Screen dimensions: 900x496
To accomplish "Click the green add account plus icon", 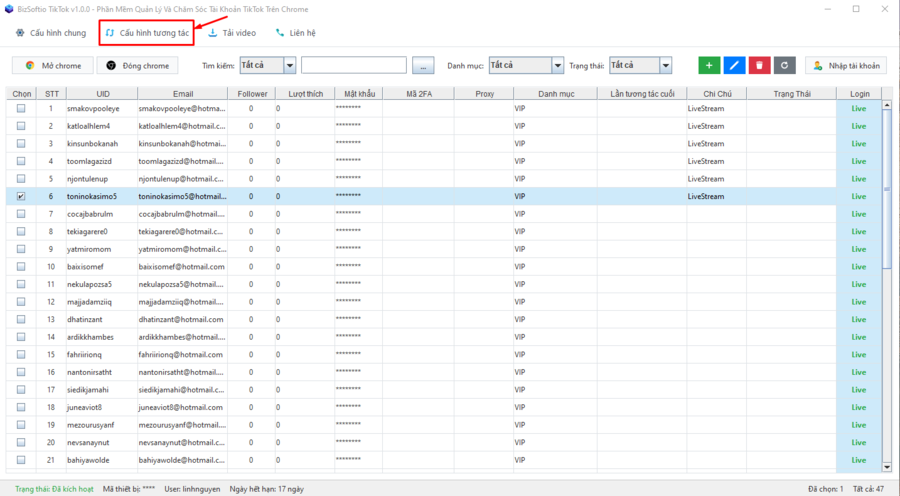I will (x=709, y=65).
